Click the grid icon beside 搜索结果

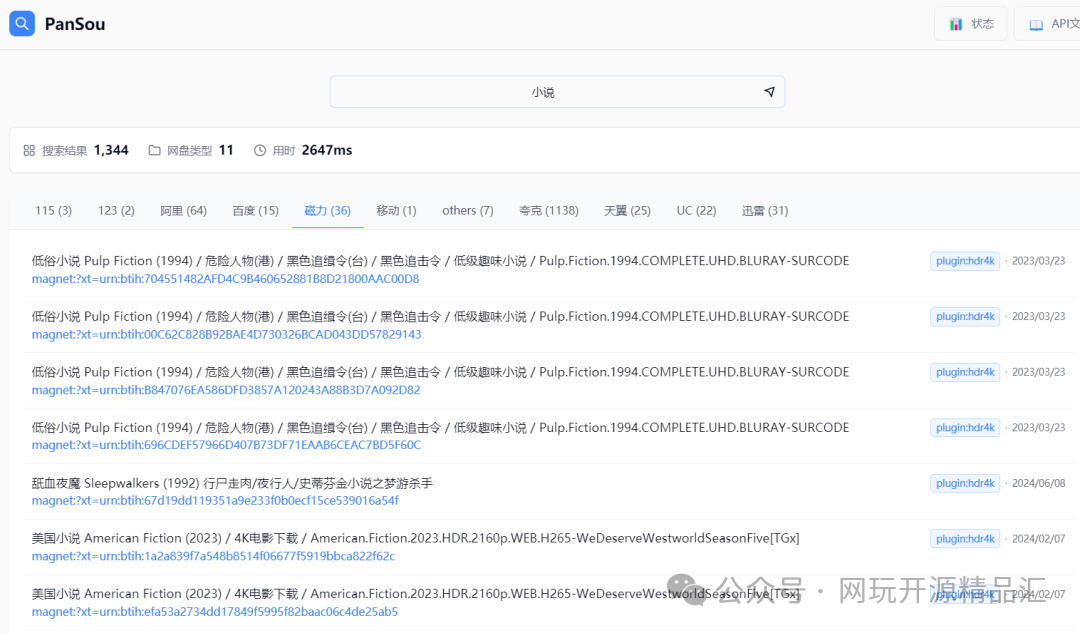[x=27, y=150]
